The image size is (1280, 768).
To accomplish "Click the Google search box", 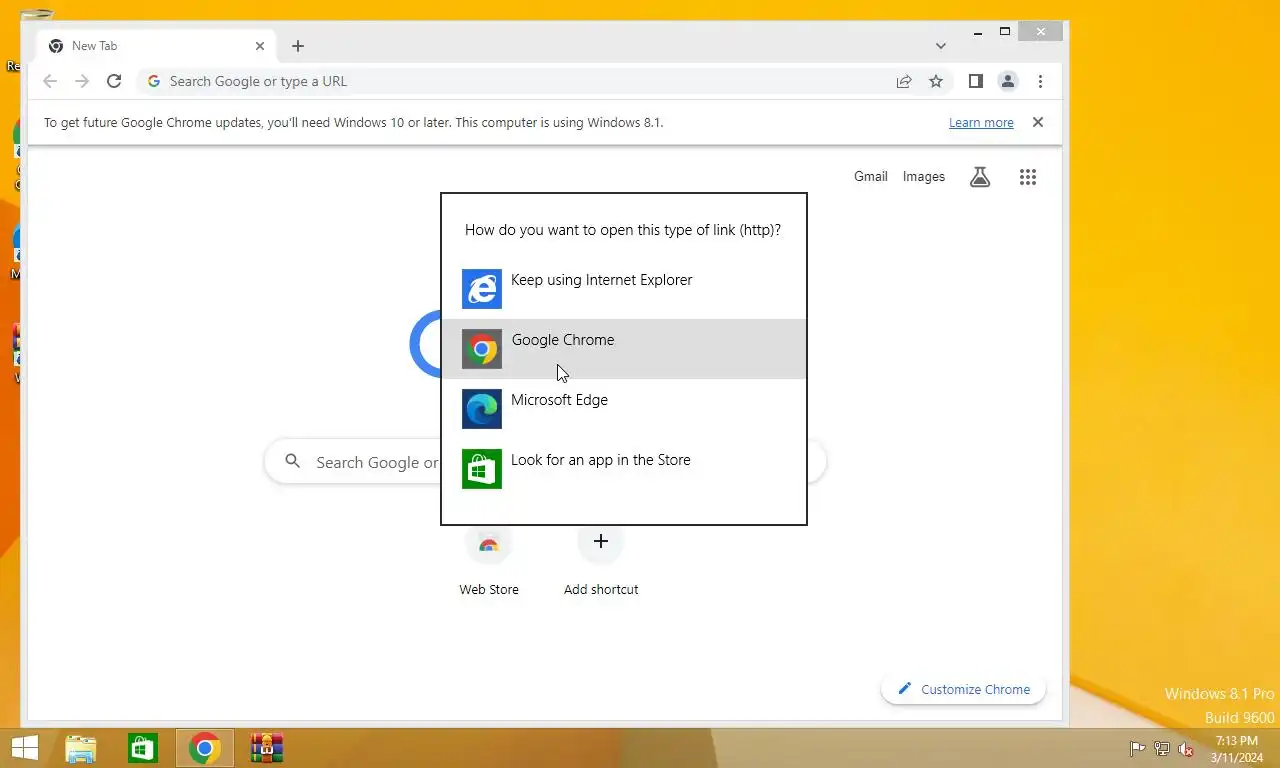I will pos(352,462).
